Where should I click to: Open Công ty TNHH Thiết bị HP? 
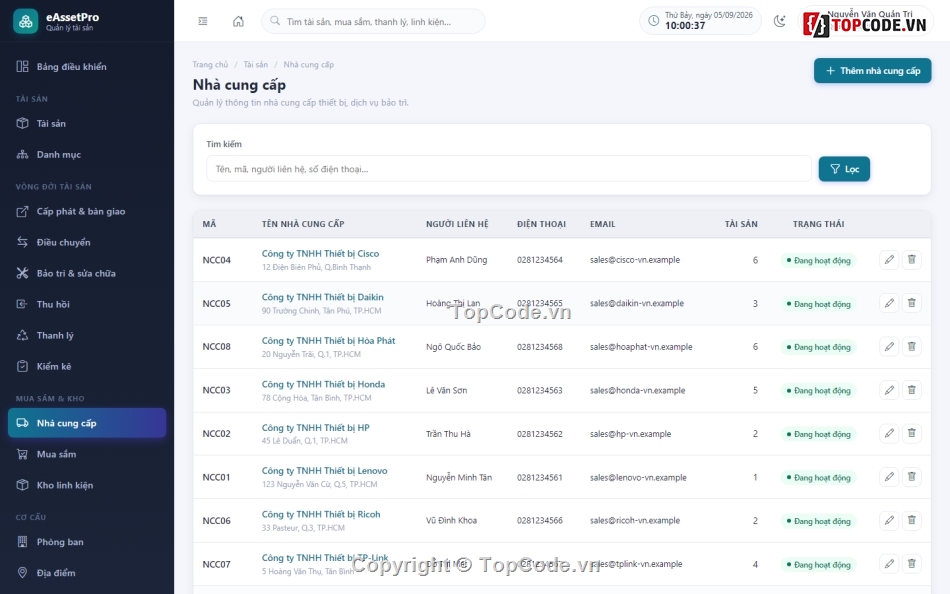316,427
